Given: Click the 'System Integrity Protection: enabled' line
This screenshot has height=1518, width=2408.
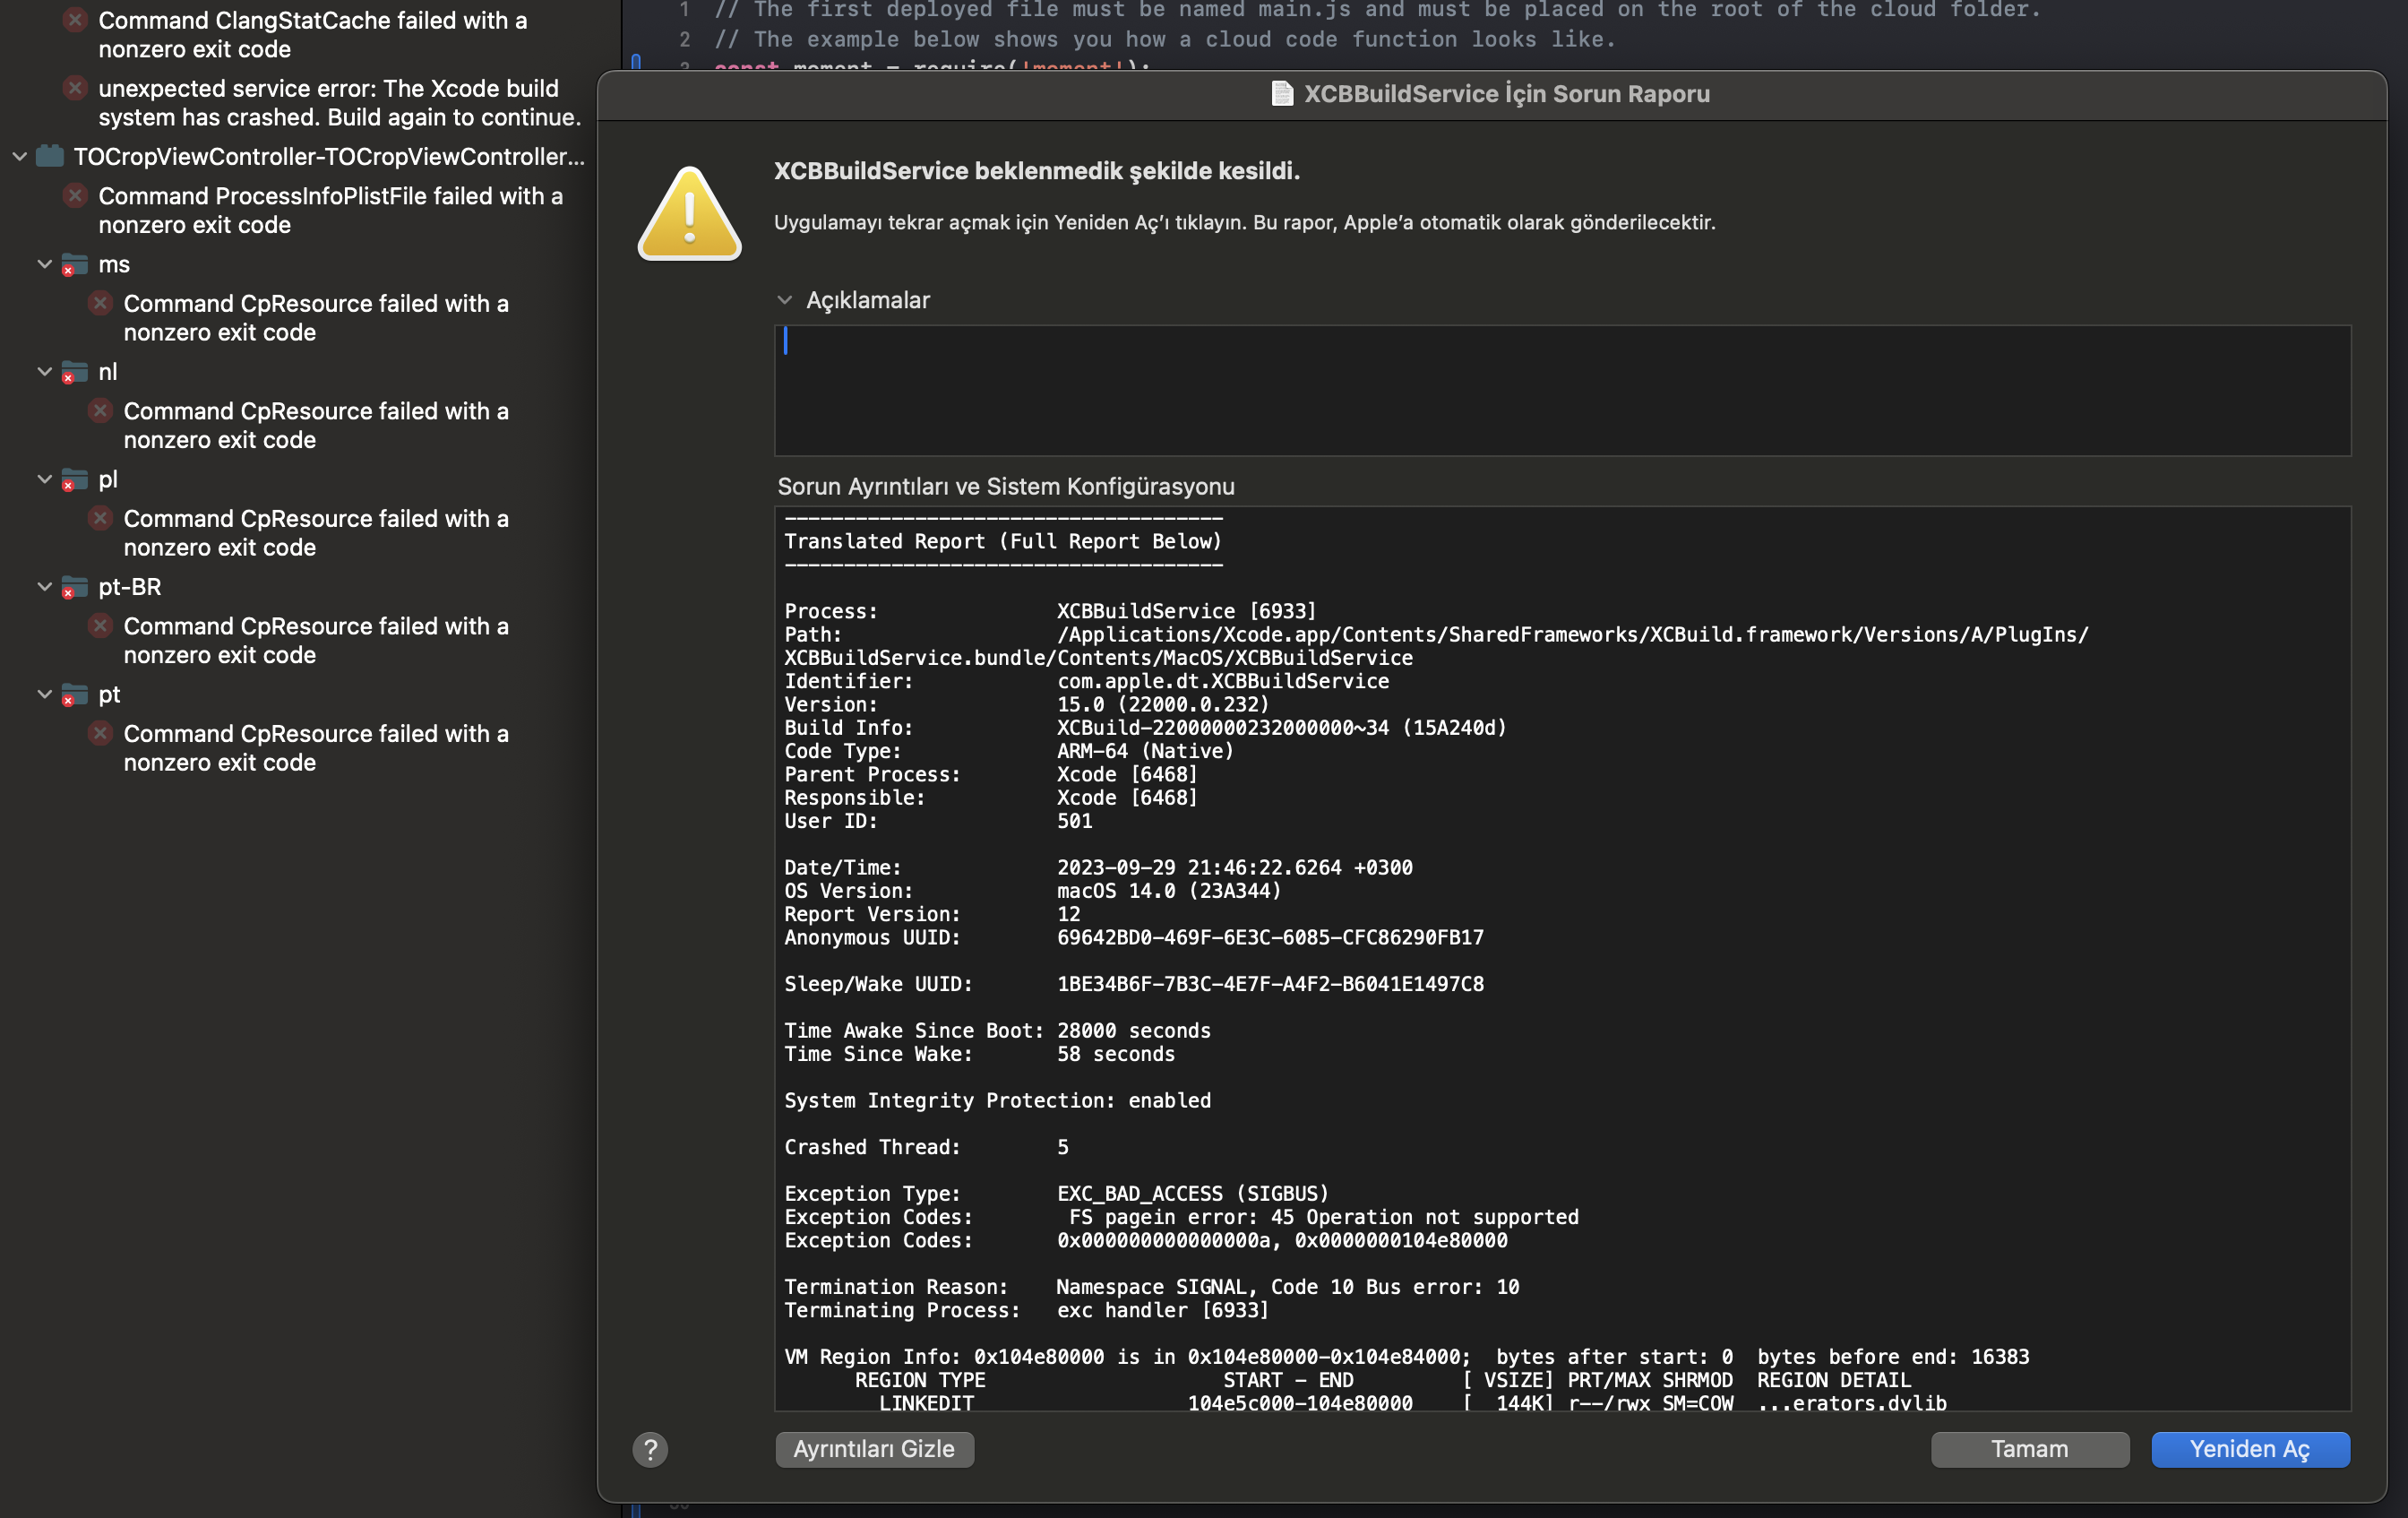Looking at the screenshot, I should [x=997, y=1100].
